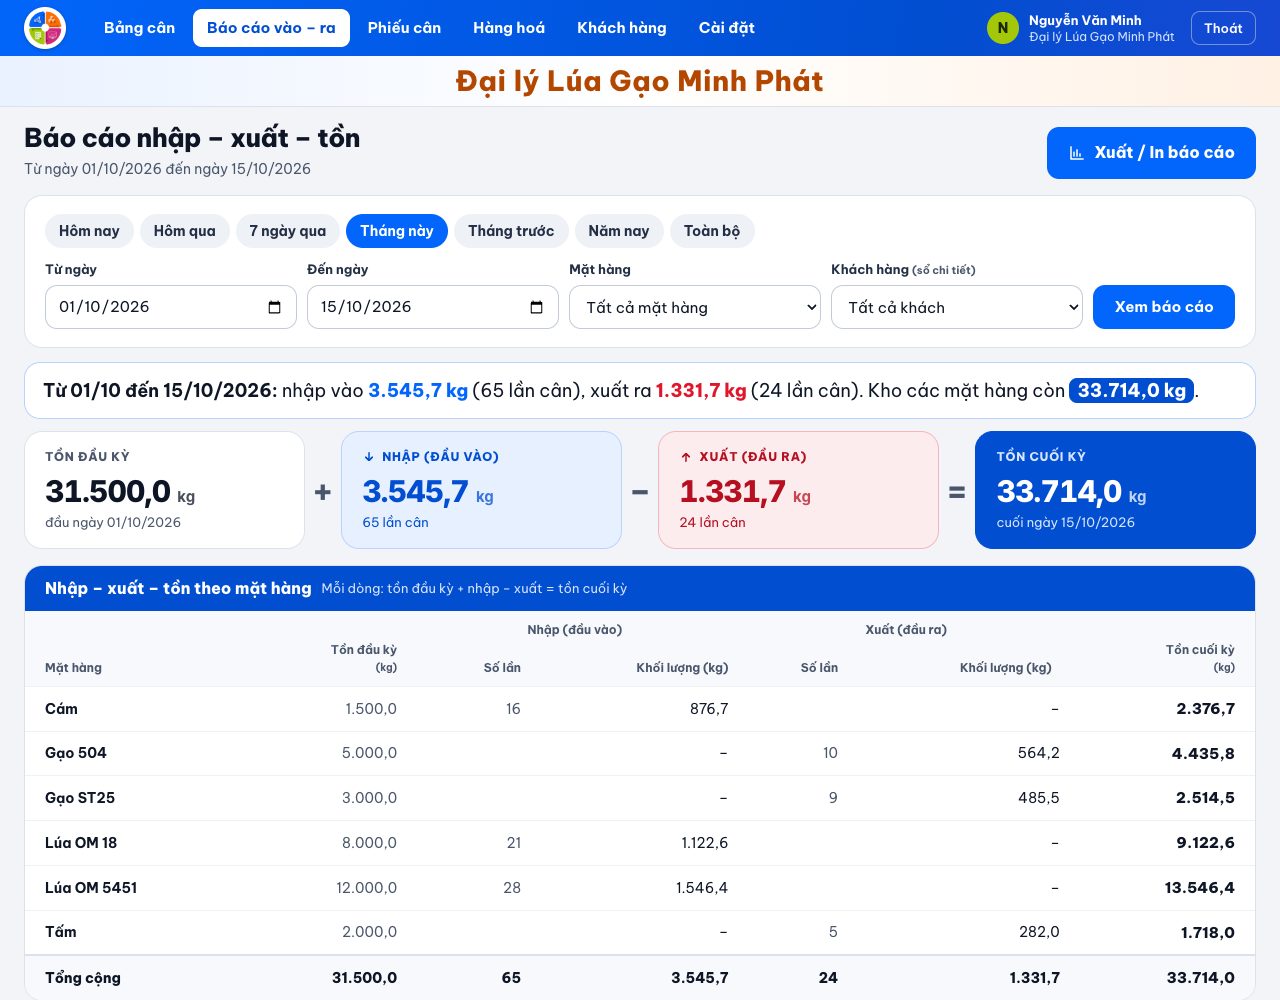This screenshot has width=1280, height=1000.
Task: Click the Xuất / In báo cáo button
Action: (x=1151, y=153)
